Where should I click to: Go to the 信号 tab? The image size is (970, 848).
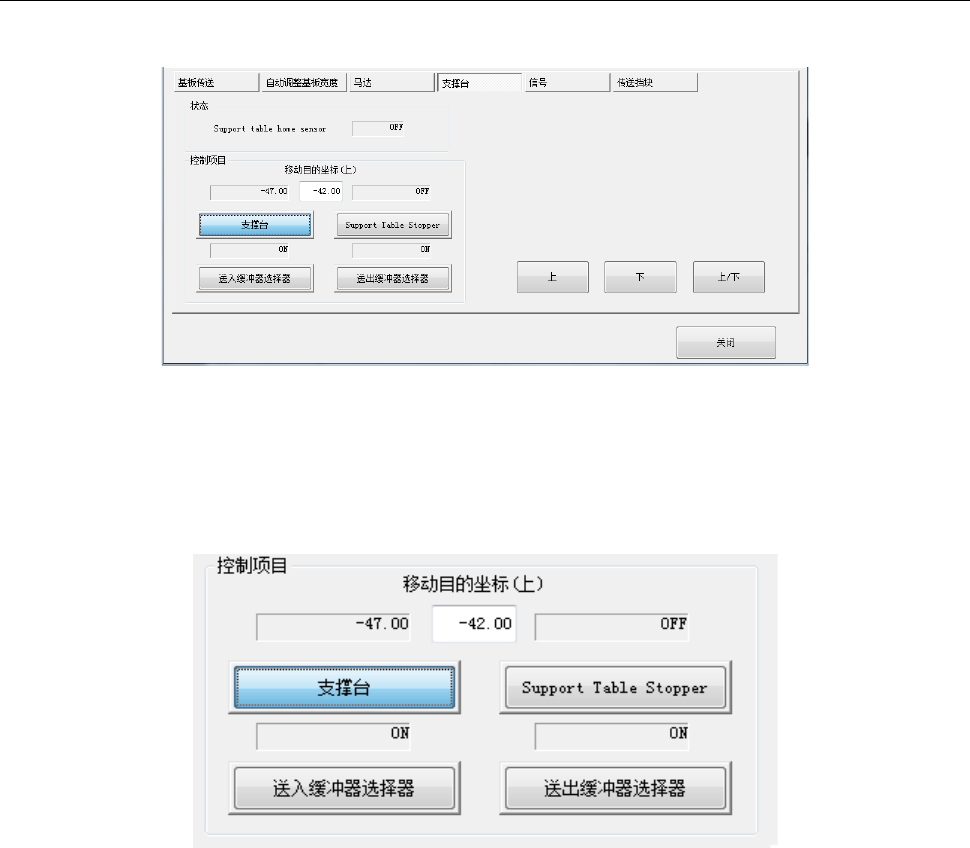pyautogui.click(x=567, y=82)
